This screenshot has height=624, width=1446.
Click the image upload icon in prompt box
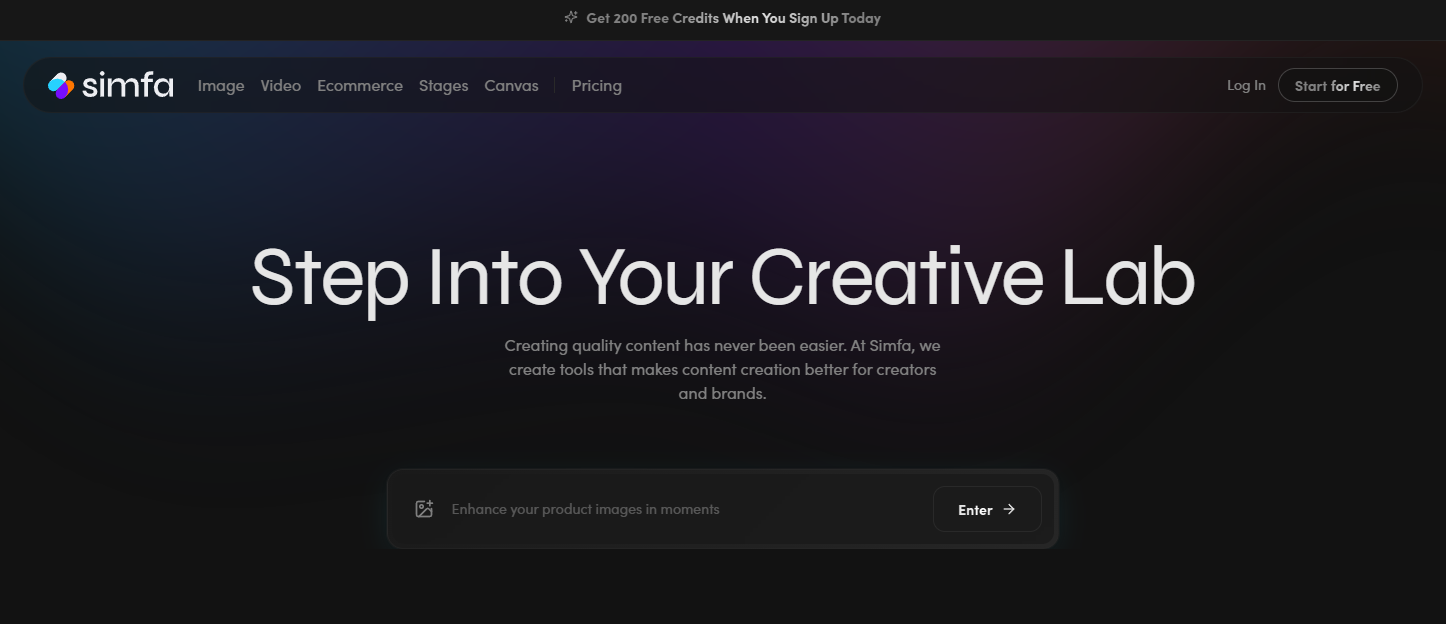click(424, 509)
